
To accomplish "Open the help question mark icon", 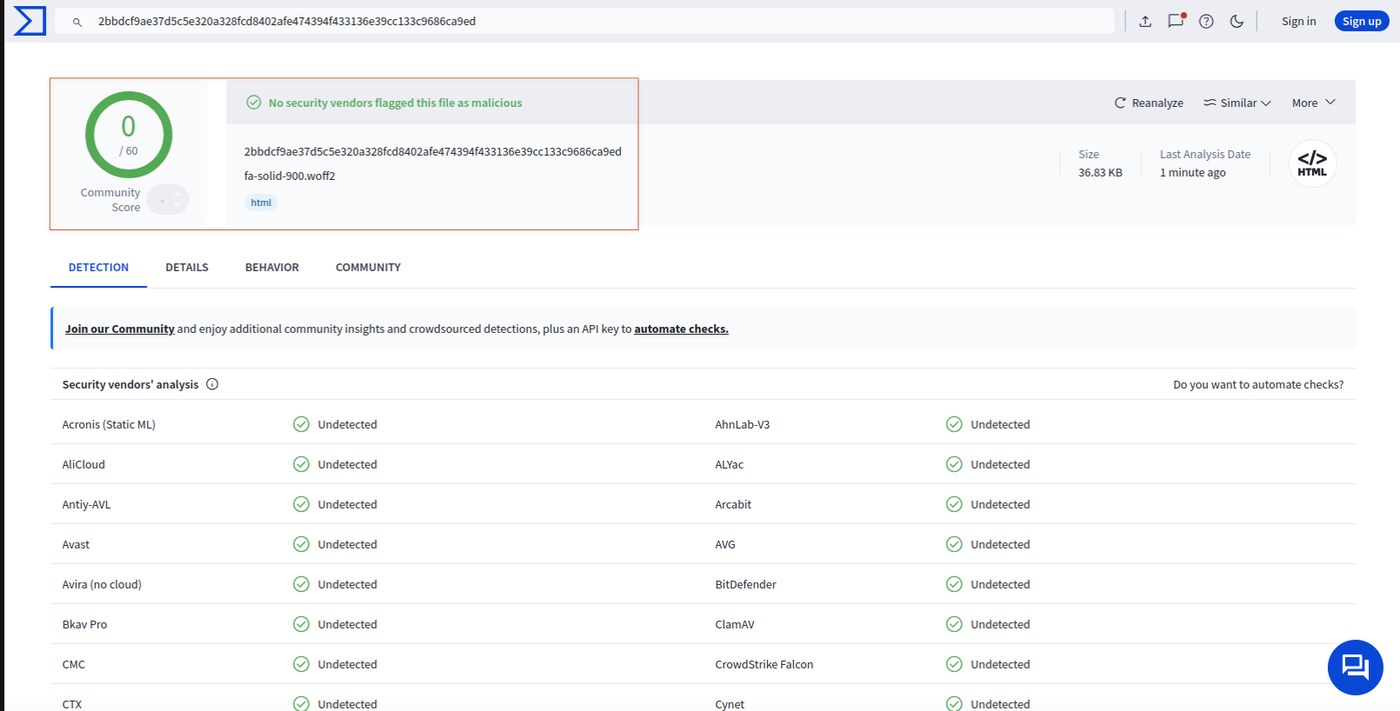I will [1206, 21].
